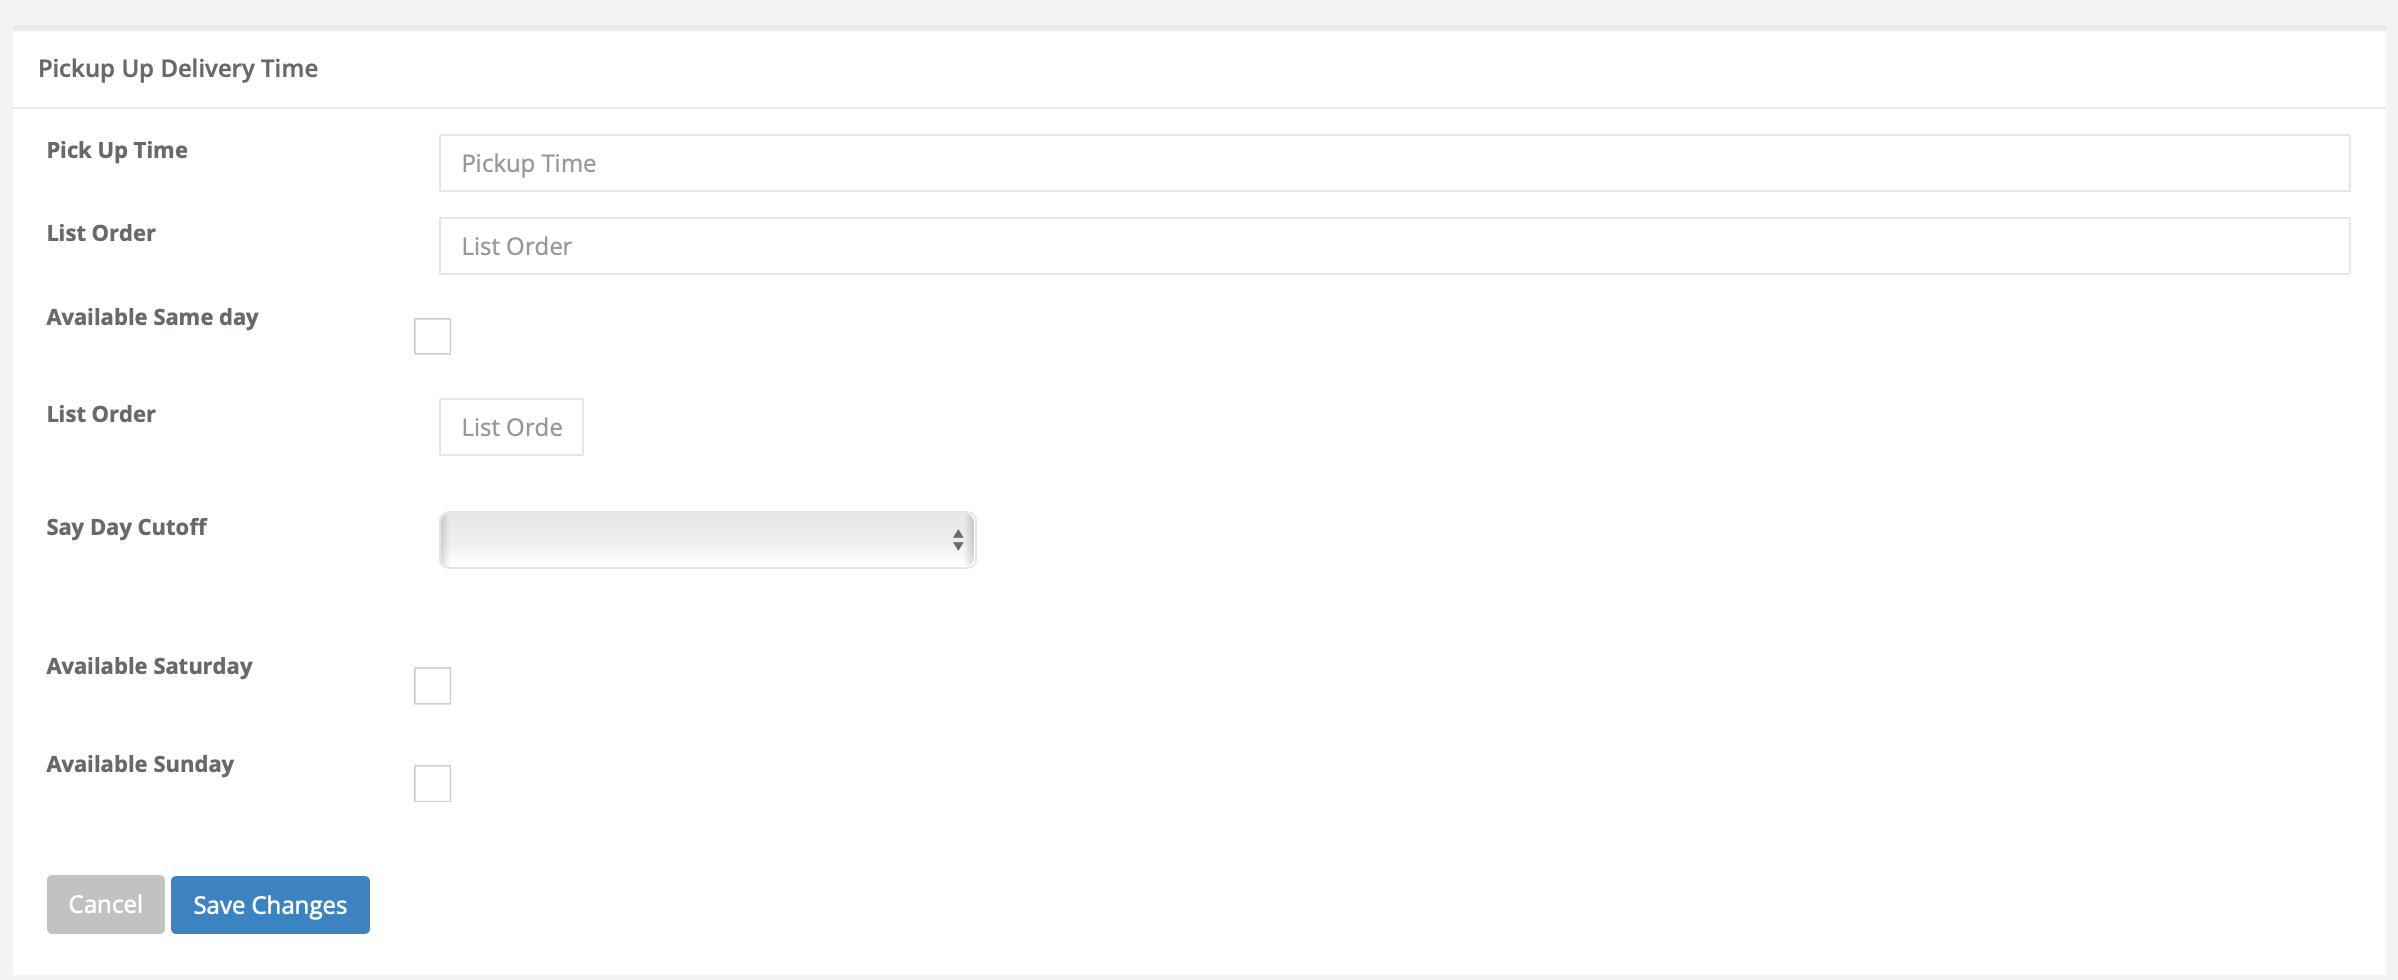Select the Available Same day label text
This screenshot has width=2398, height=980.
[152, 317]
